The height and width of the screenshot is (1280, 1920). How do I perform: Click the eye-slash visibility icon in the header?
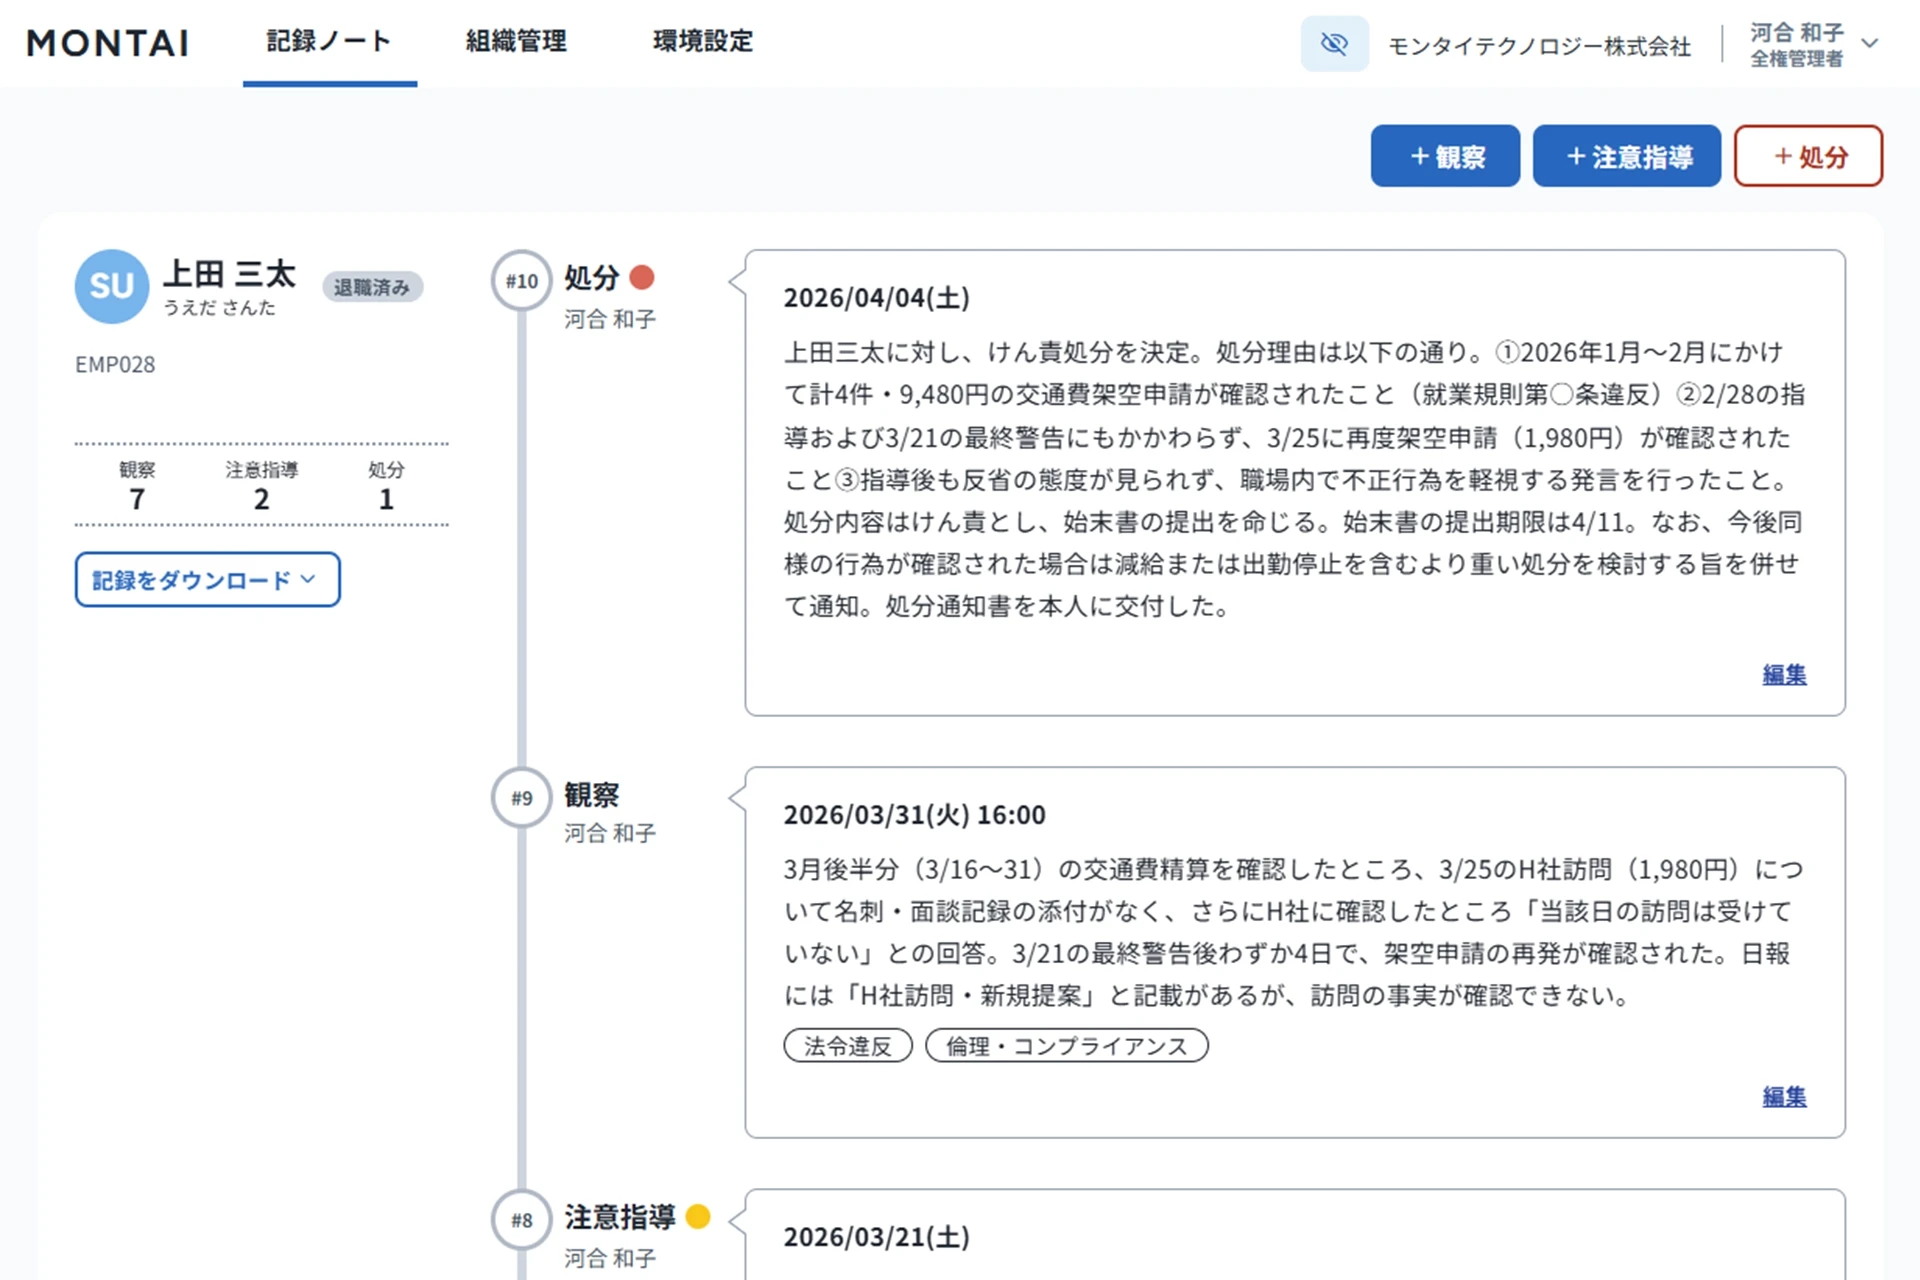point(1334,43)
